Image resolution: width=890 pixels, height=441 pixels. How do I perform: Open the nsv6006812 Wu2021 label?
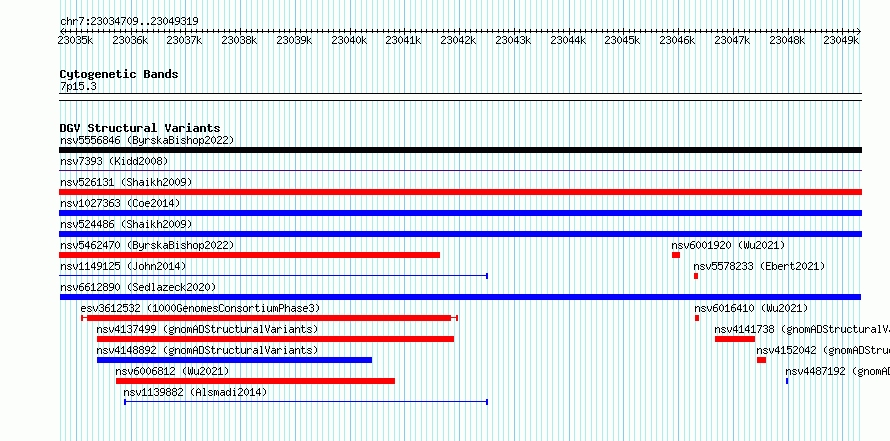click(x=173, y=371)
